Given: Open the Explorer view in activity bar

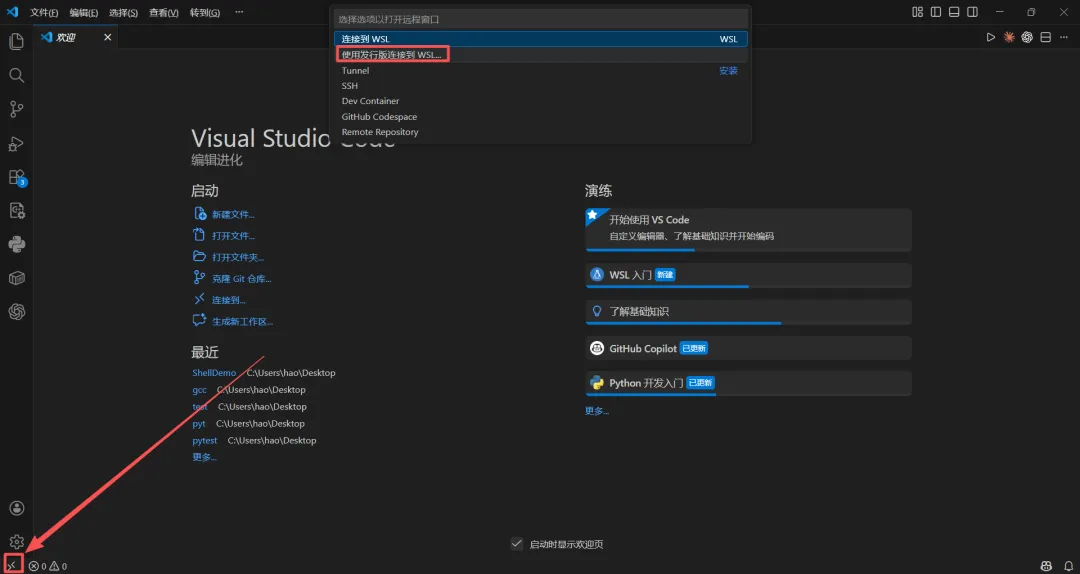Looking at the screenshot, I should pyautogui.click(x=16, y=41).
